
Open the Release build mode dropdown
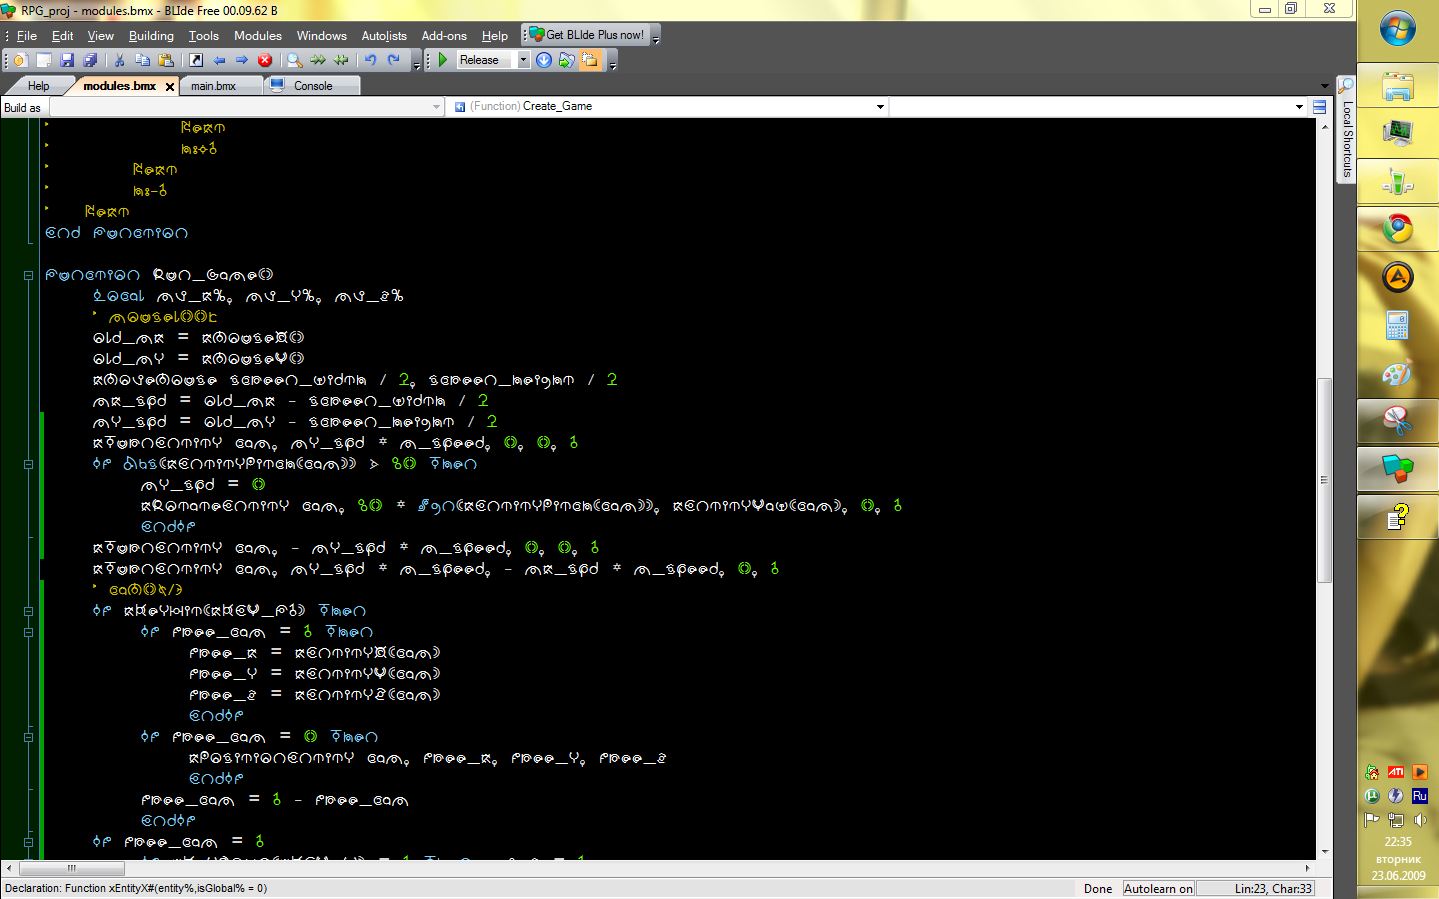tap(522, 60)
